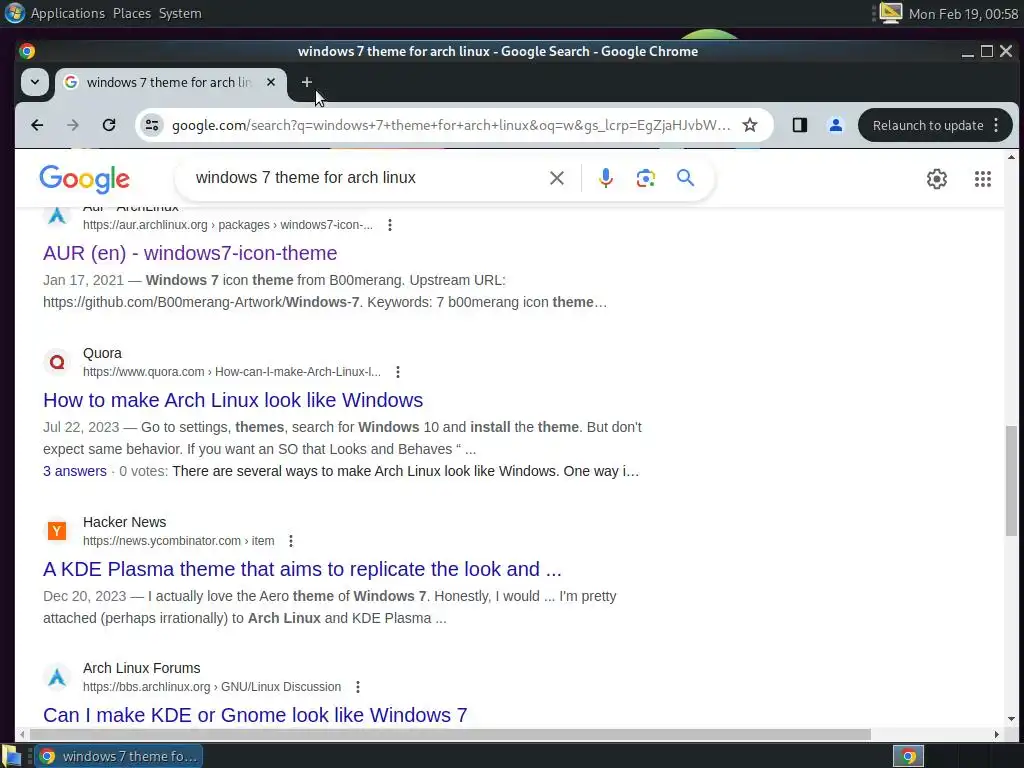1024x768 pixels.
Task: Open the Google apps grid
Action: pyautogui.click(x=982, y=178)
